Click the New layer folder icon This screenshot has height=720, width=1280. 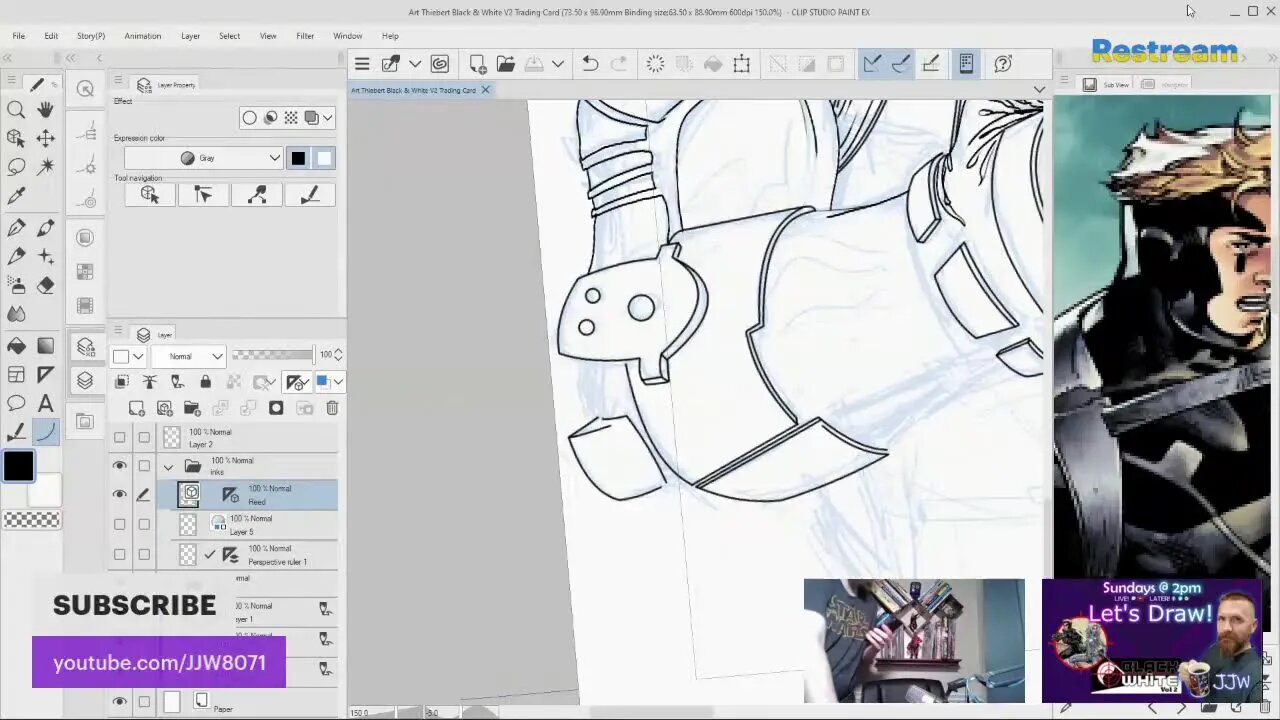192,408
